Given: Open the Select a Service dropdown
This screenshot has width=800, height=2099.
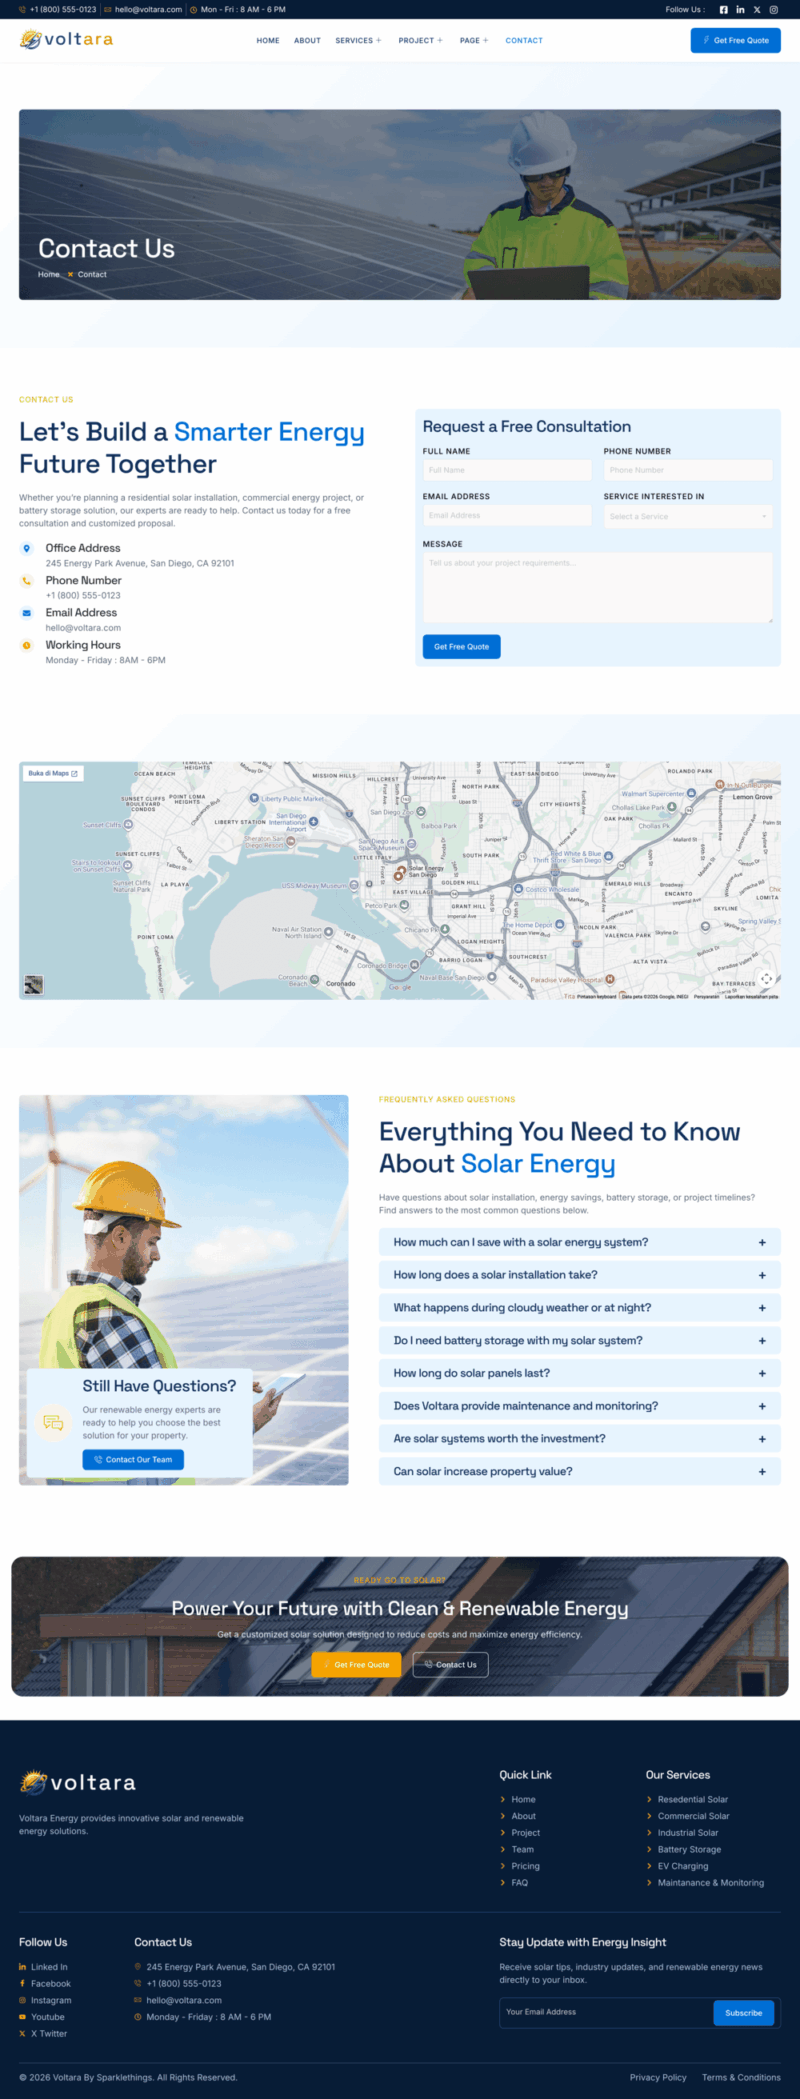Looking at the screenshot, I should pos(688,517).
